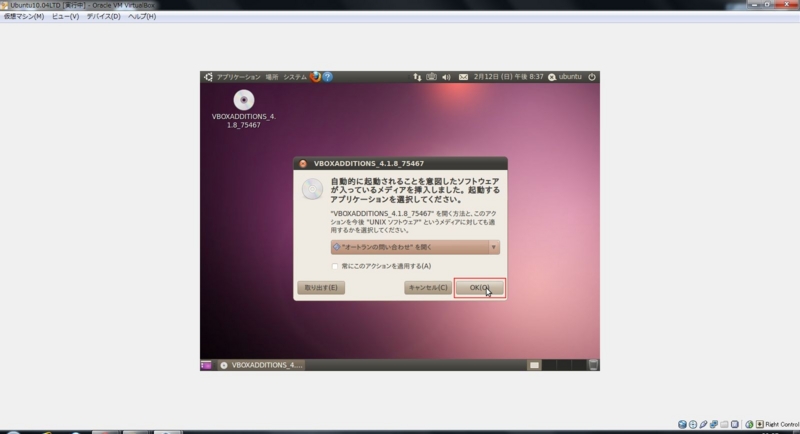
Task: Click the VirtualBox display status icon
Action: (735, 424)
